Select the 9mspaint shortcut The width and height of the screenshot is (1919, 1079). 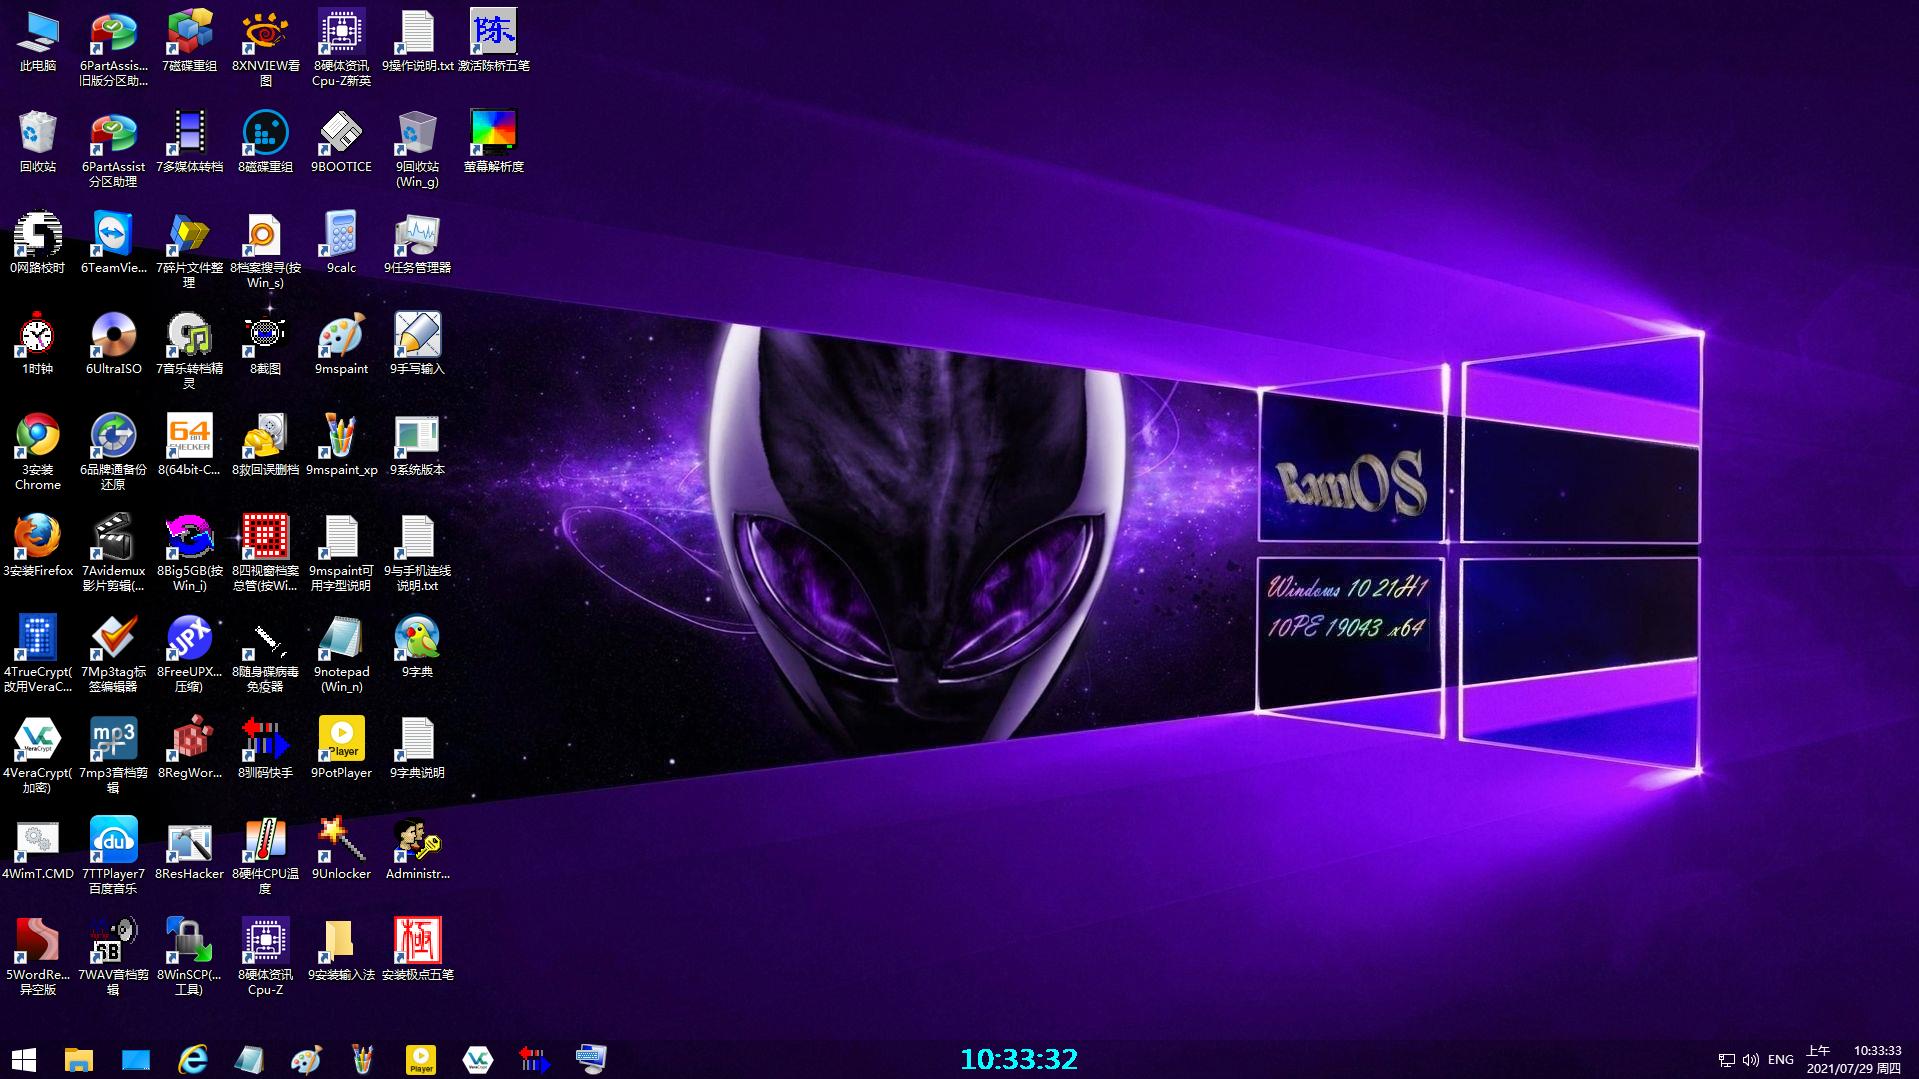click(342, 345)
